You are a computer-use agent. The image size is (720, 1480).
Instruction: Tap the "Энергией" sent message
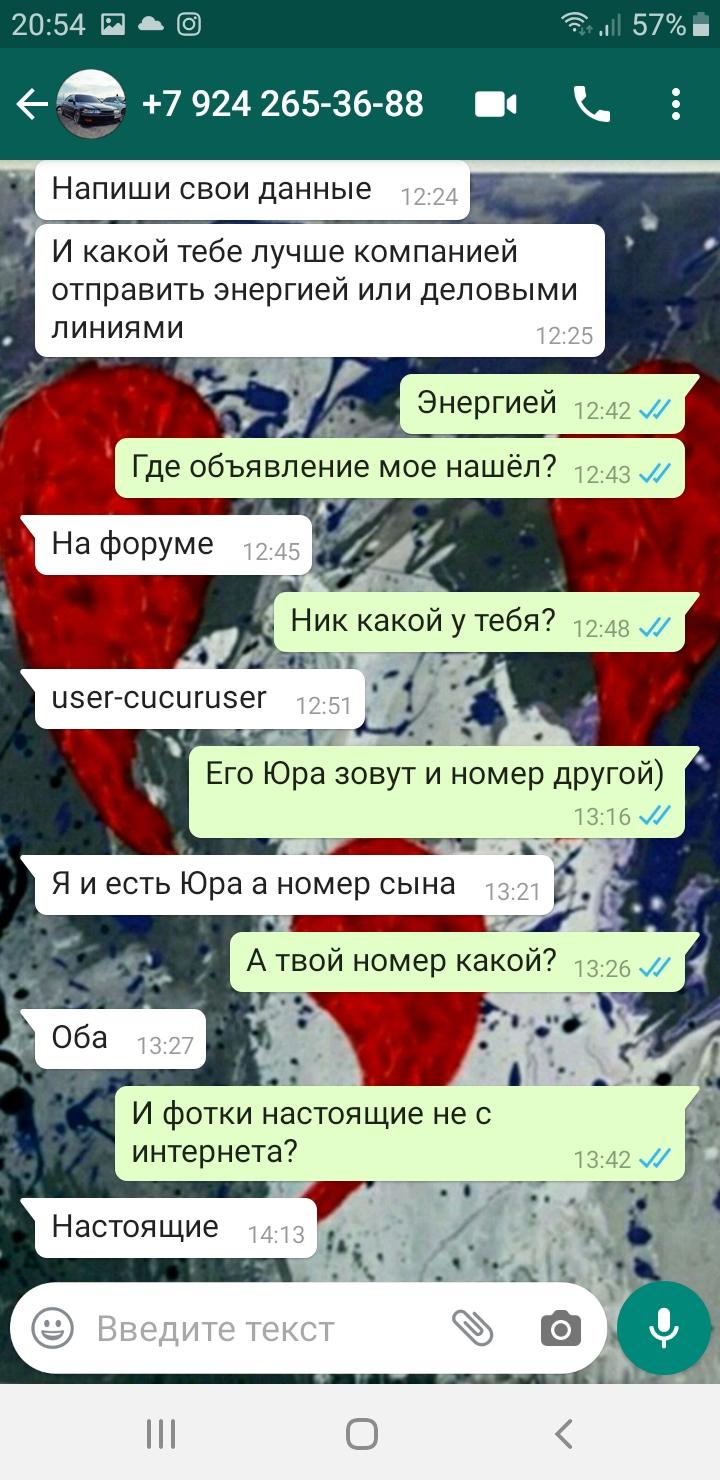pyautogui.click(x=542, y=405)
